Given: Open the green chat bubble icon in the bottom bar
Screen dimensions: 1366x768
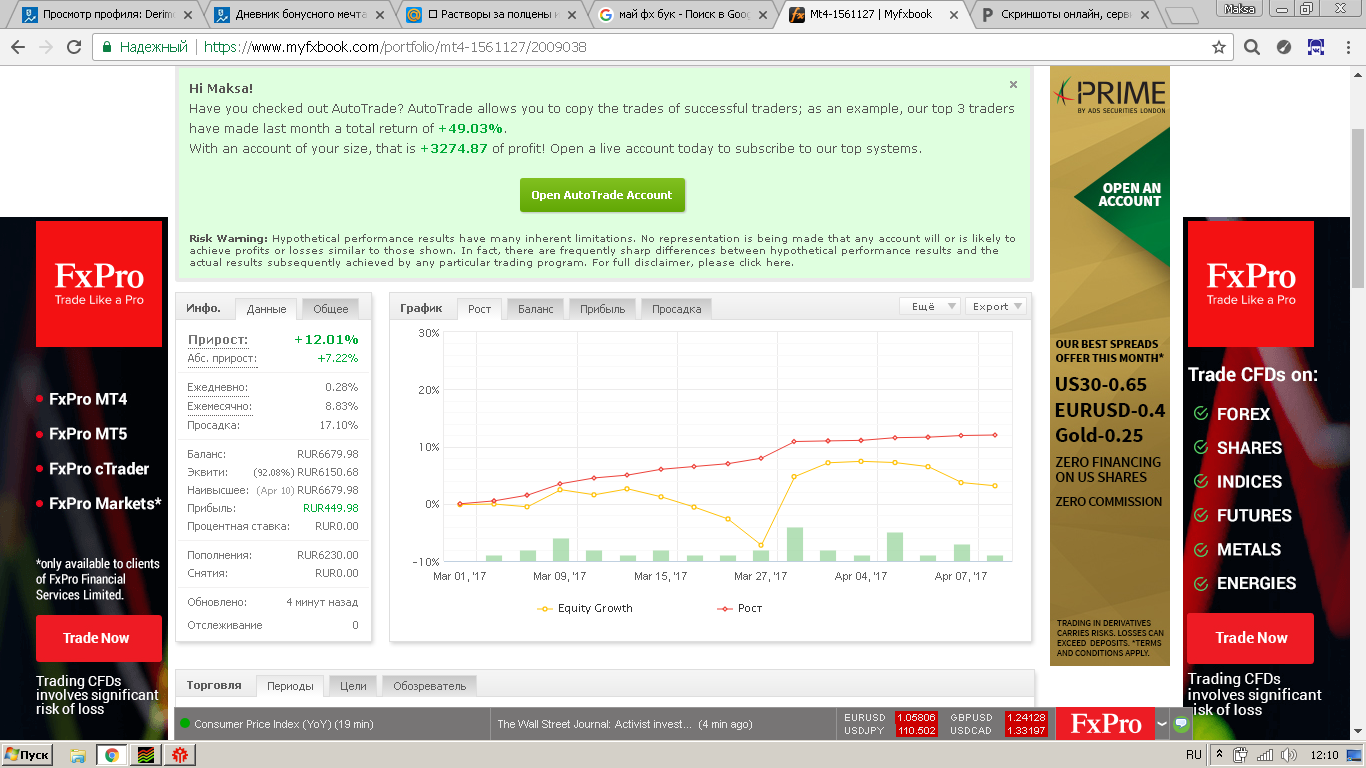Looking at the screenshot, I should [1181, 723].
